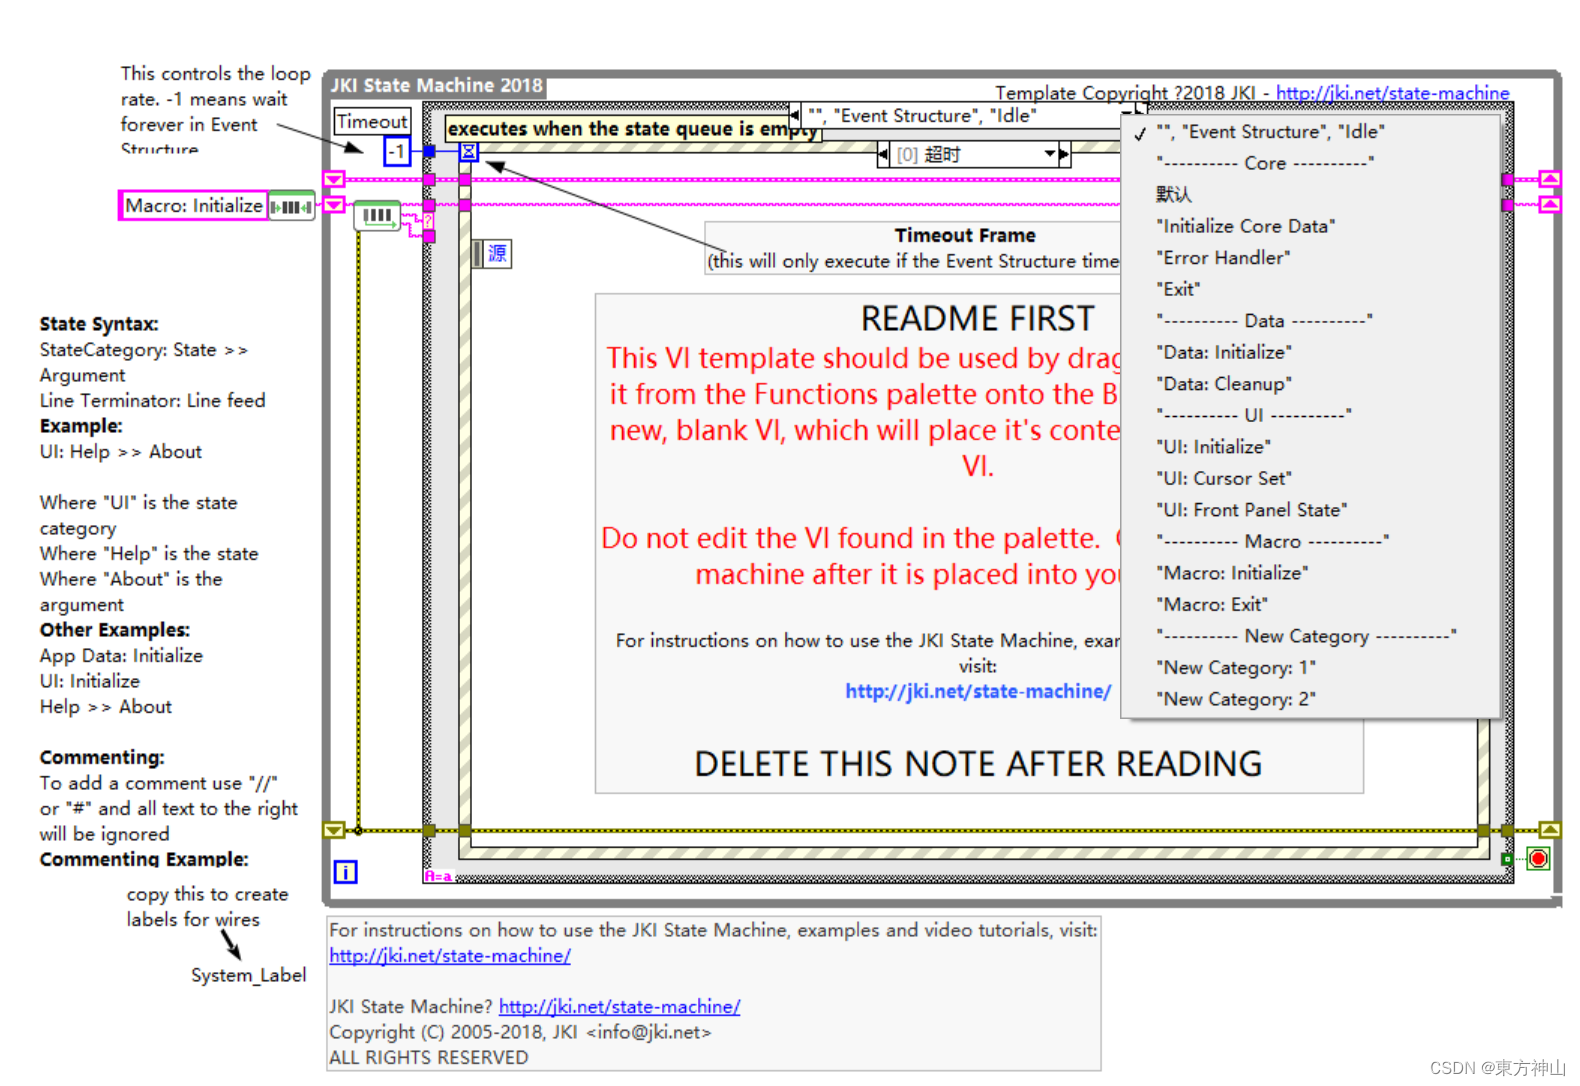This screenshot has width=1580, height=1086.
Task: Click the "State Syntax:" heading
Action: tap(99, 324)
